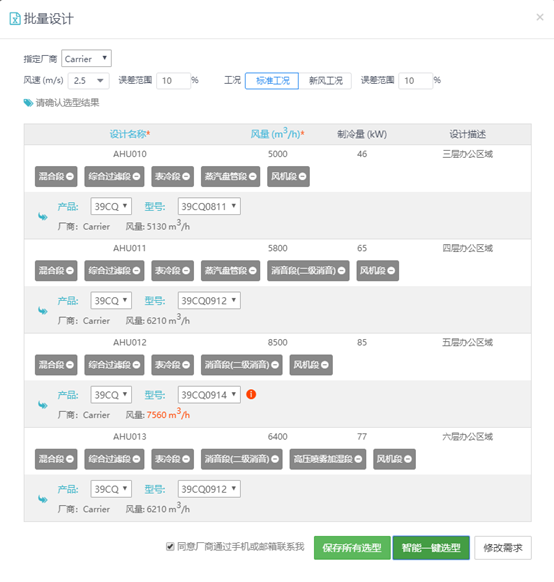Open the 型号 39CQ0811 dropdown

[x=209, y=206]
